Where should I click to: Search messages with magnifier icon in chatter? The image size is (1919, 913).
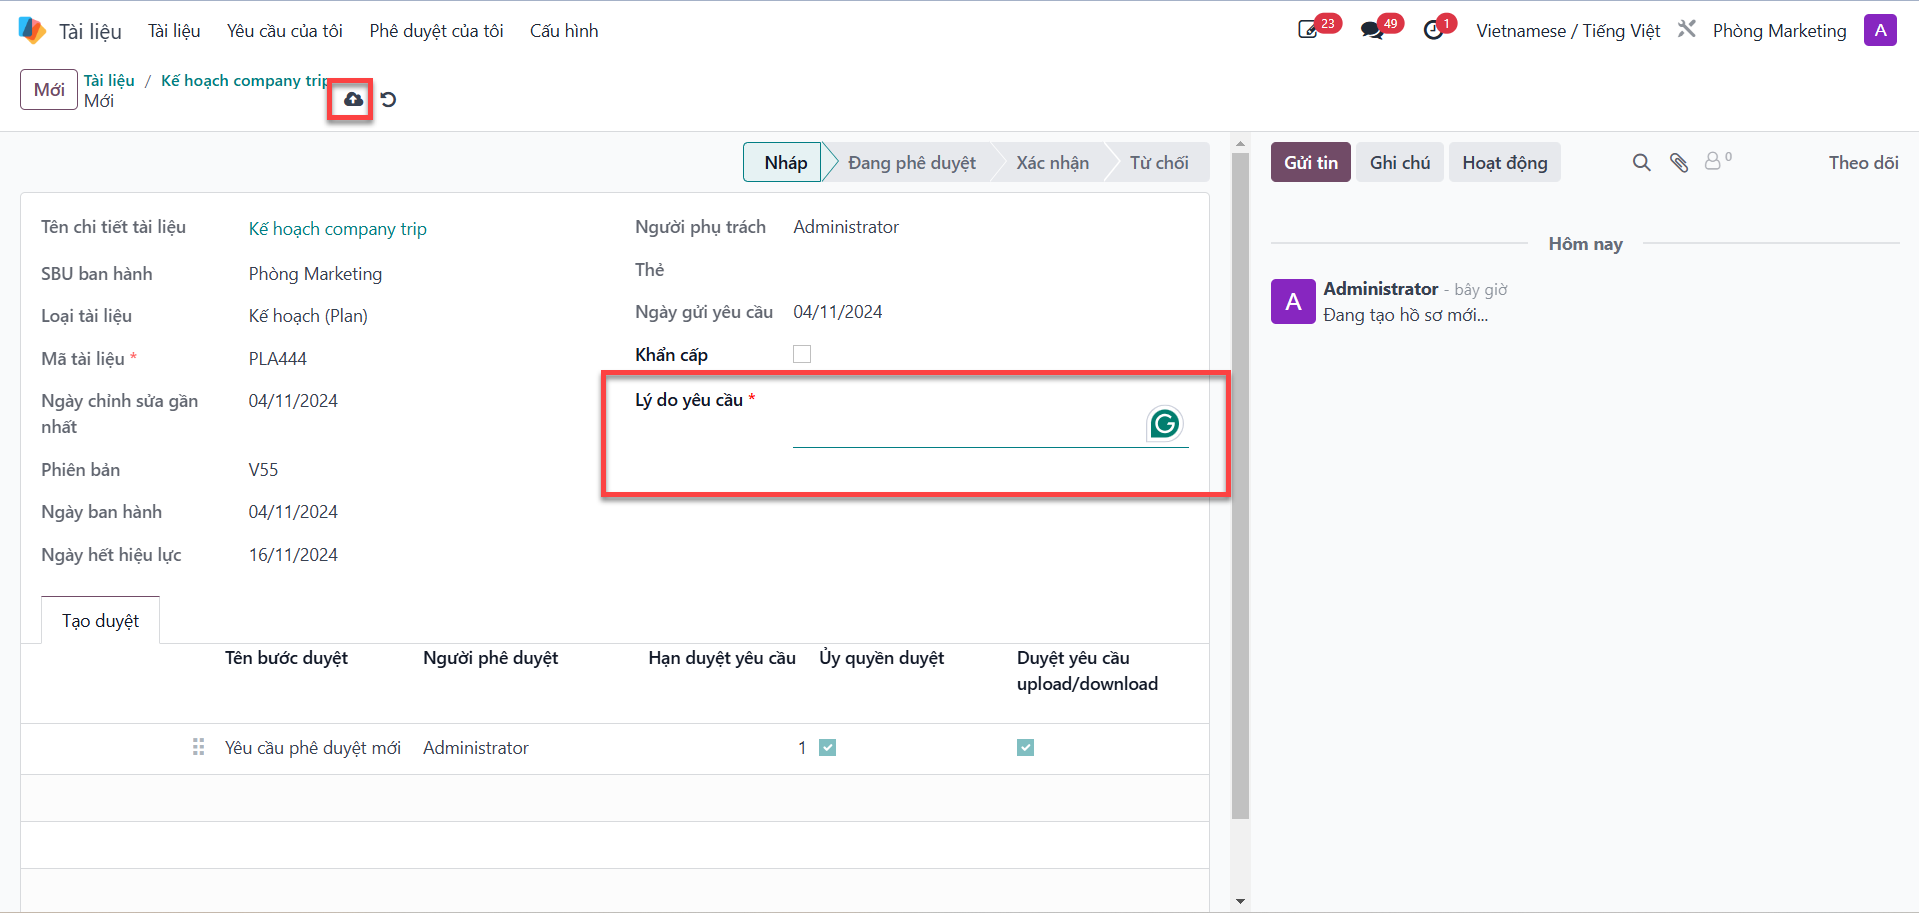point(1642,162)
